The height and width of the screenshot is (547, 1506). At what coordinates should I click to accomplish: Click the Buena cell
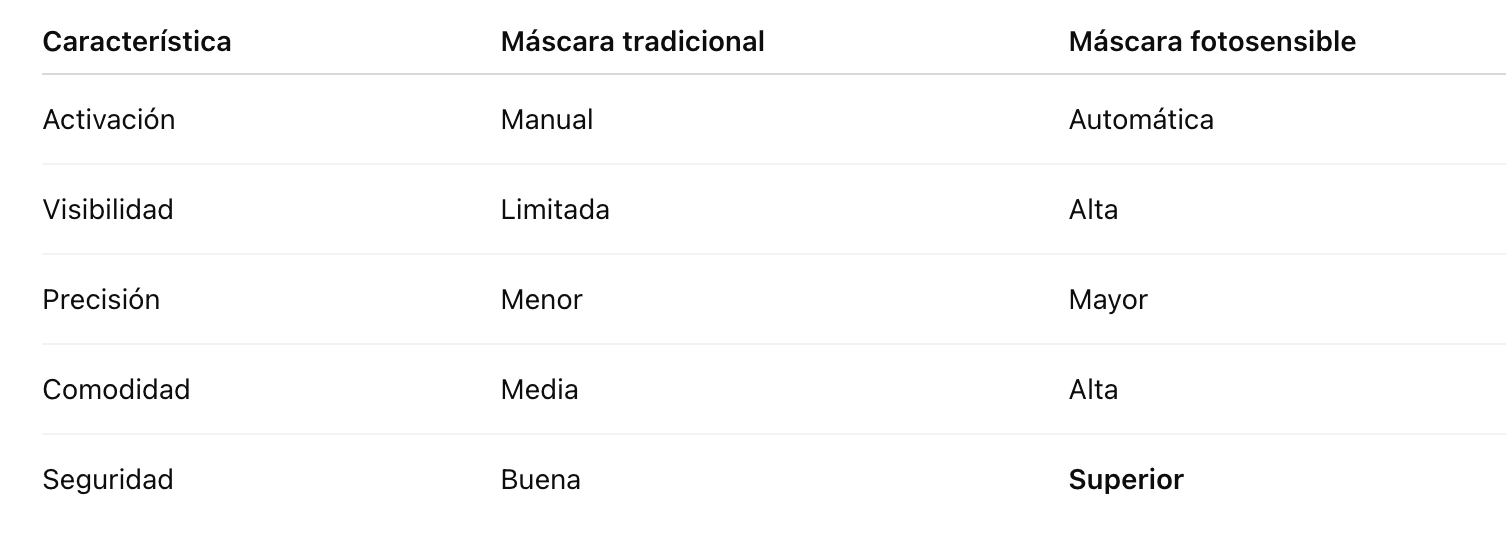(540, 480)
